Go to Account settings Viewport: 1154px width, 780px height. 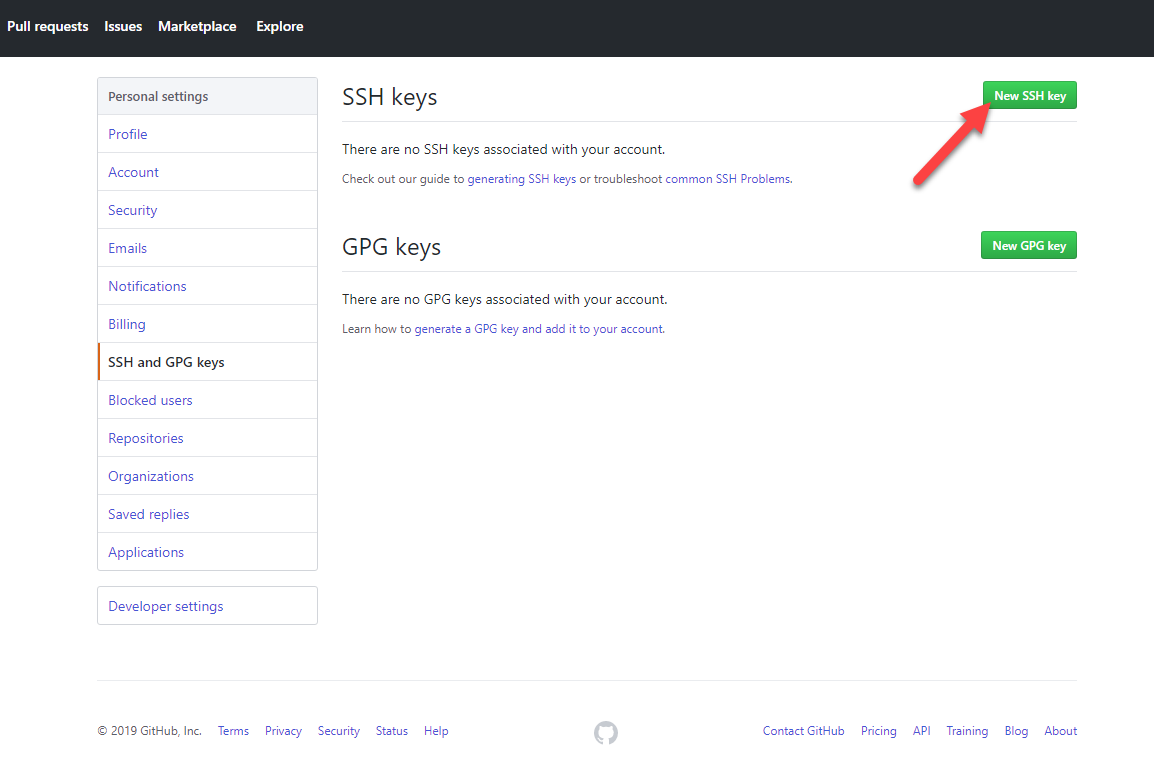[208, 172]
